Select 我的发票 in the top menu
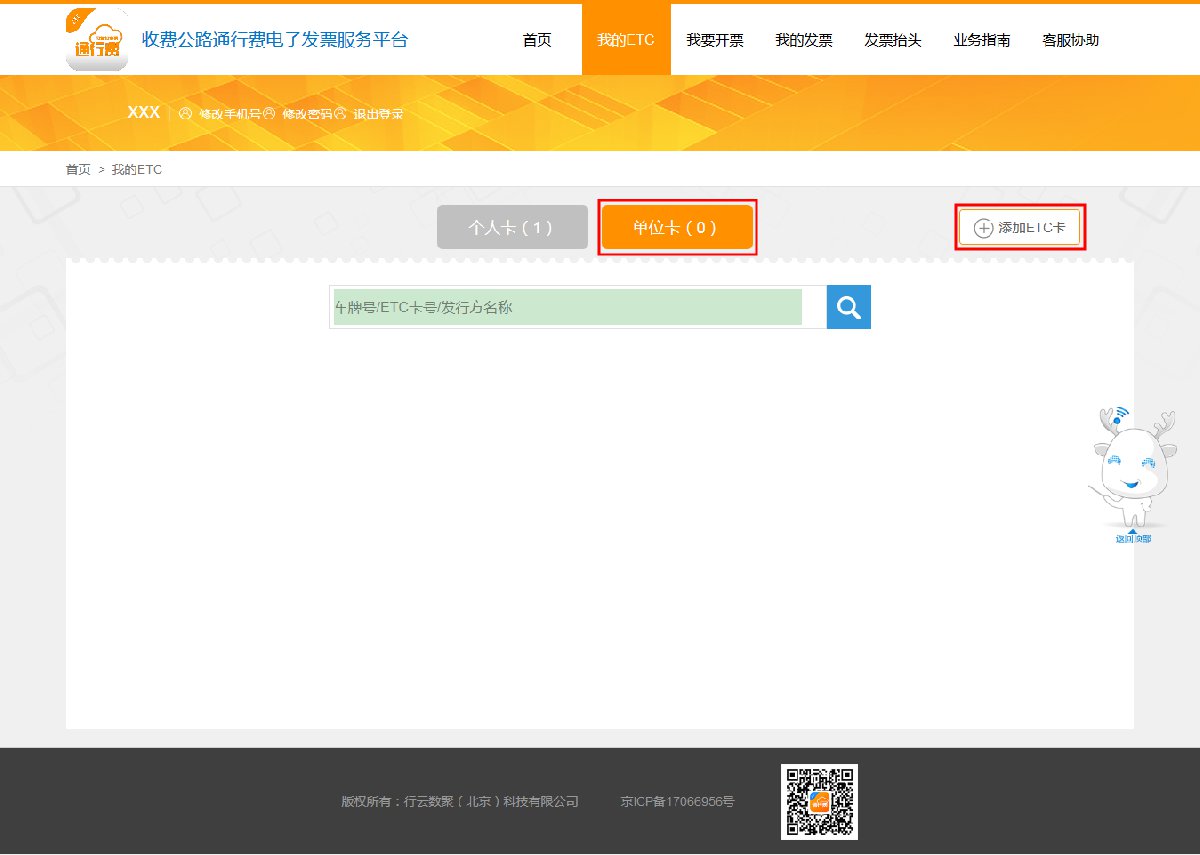Viewport: 1200px width, 855px height. (x=804, y=40)
